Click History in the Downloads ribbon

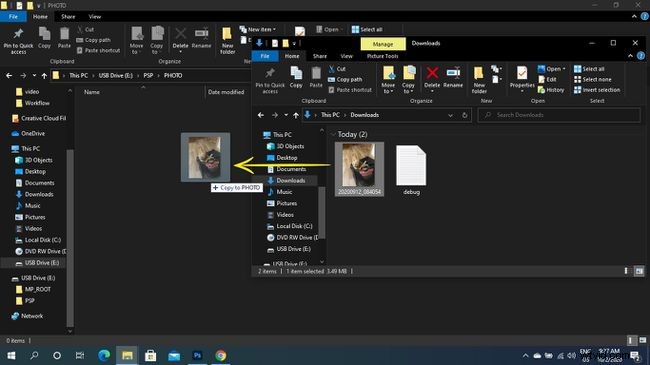pos(551,90)
